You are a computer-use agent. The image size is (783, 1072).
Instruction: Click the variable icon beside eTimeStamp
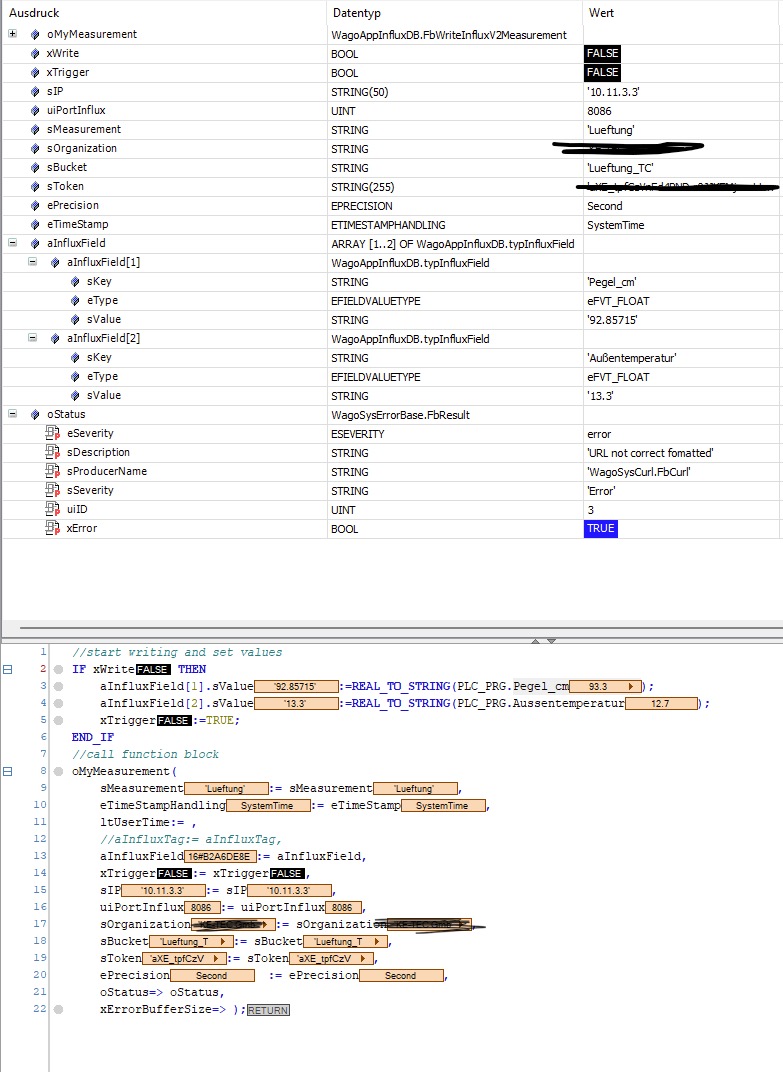pyautogui.click(x=35, y=224)
